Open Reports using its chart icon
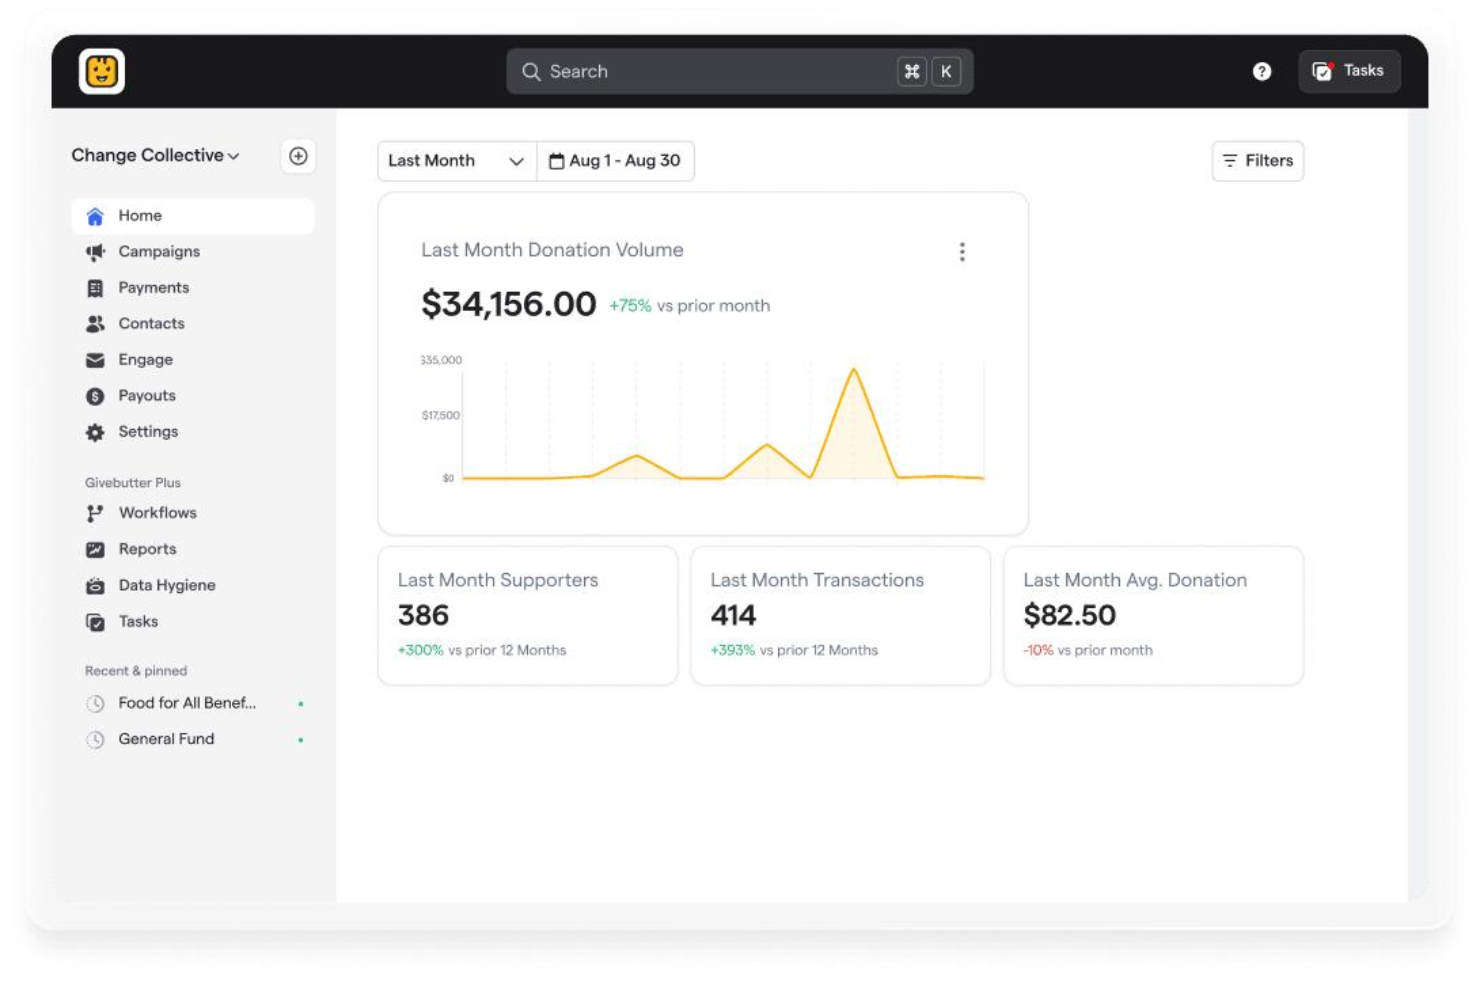1480x987 pixels. (95, 548)
